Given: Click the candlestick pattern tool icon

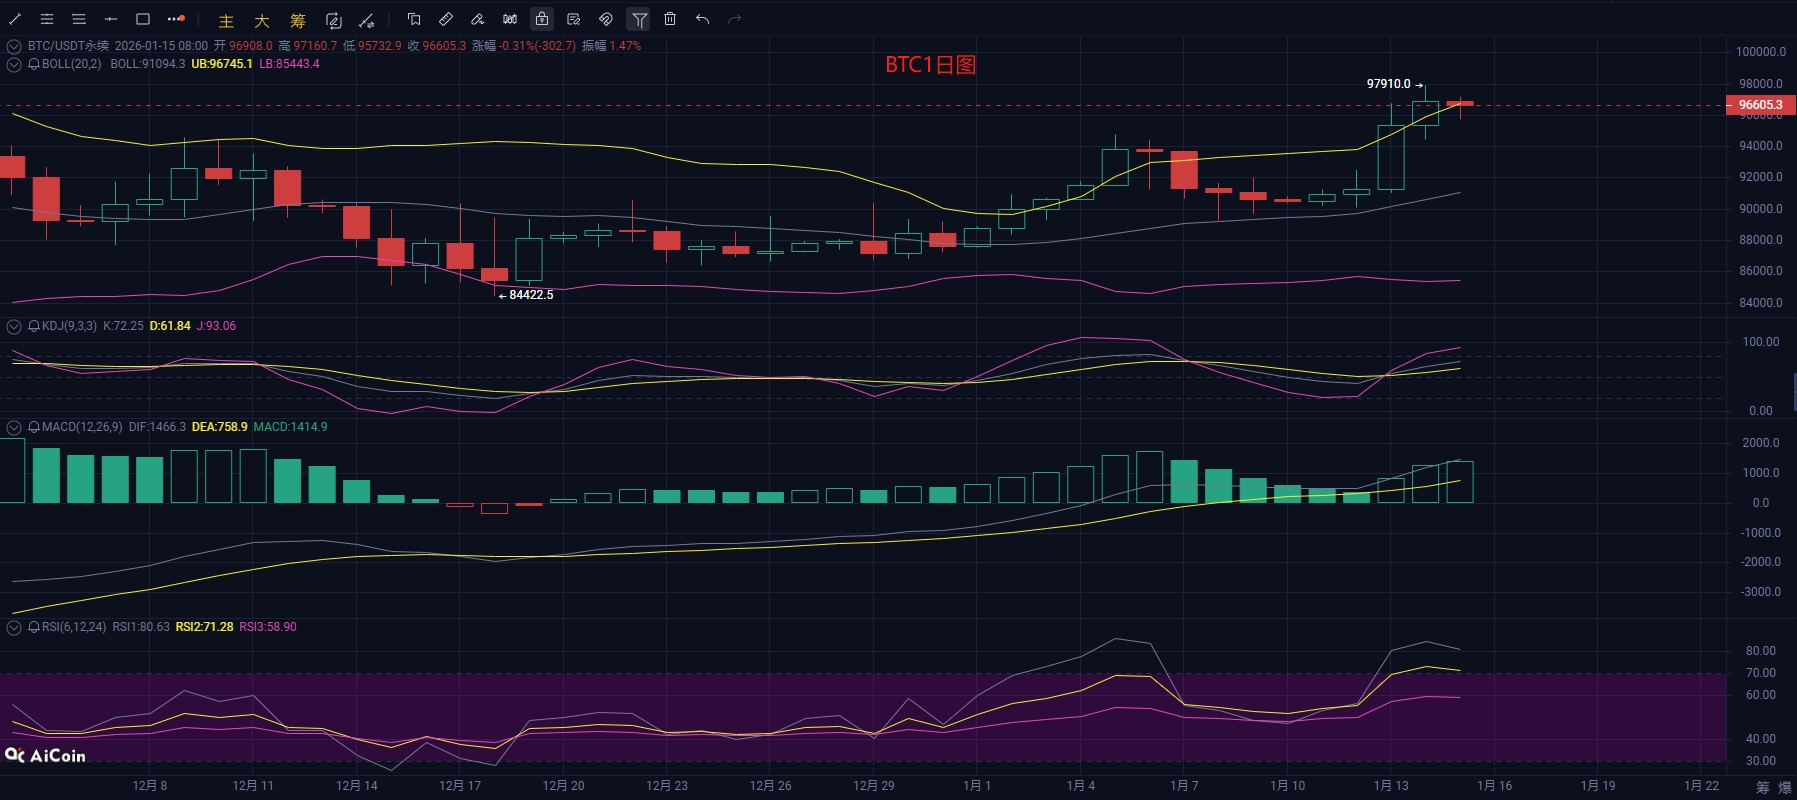Looking at the screenshot, I should pos(510,19).
